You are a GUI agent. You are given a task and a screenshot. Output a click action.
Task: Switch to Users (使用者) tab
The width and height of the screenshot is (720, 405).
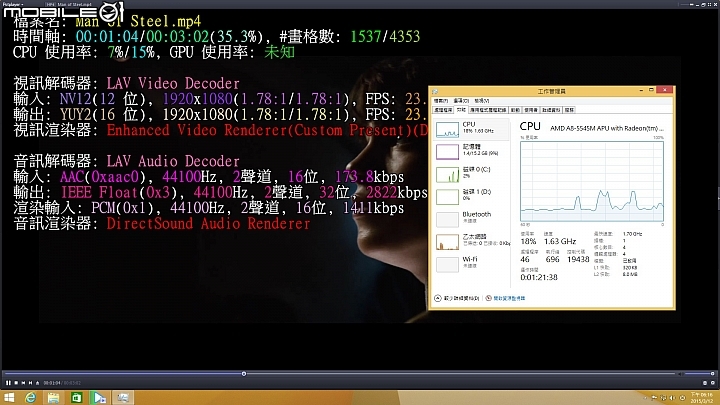pos(531,110)
